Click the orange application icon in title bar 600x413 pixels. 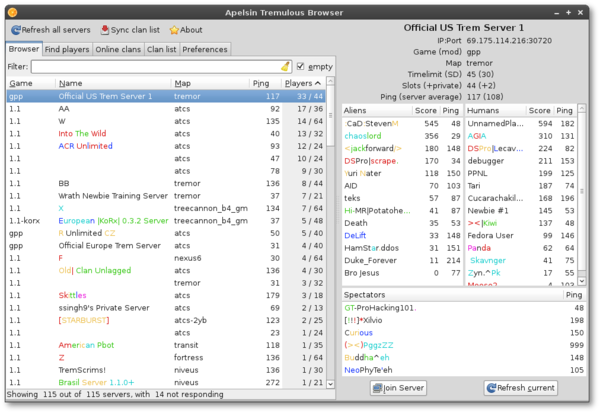(12, 13)
